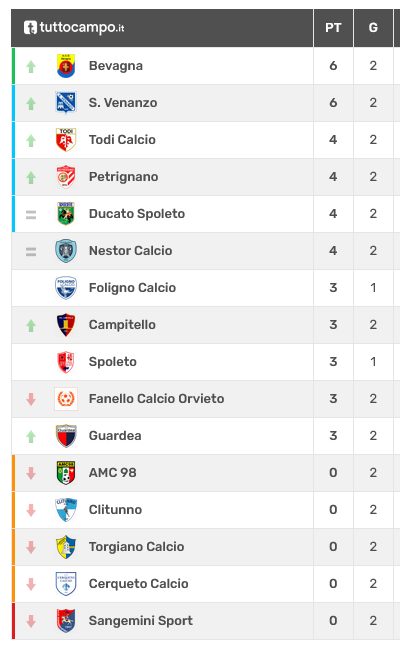Screen dimensions: 400x653
Task: Click the tuttocampo.it logo in header
Action: click(74, 28)
